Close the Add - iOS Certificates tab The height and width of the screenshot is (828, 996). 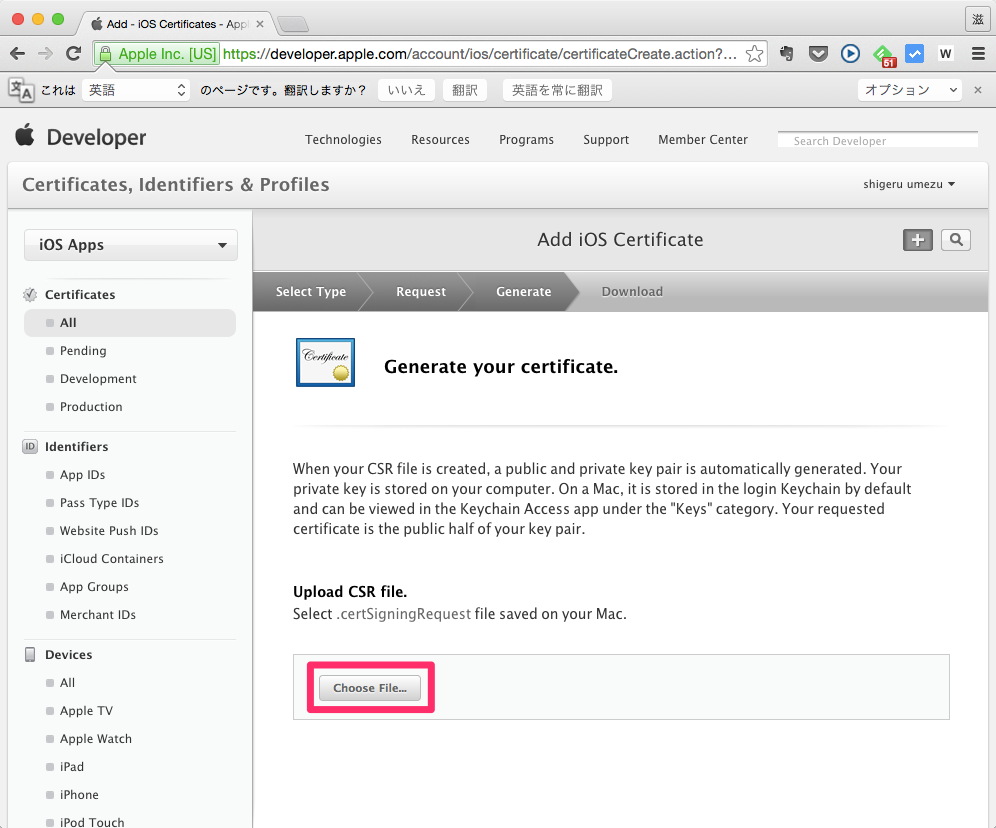tap(259, 24)
